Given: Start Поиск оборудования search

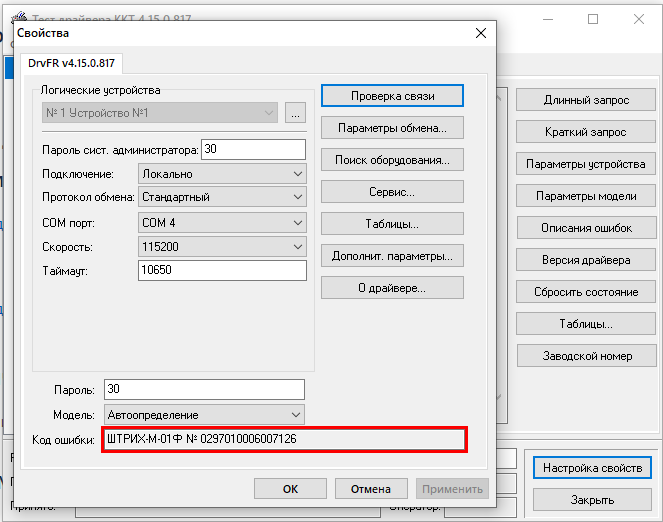Looking at the screenshot, I should (x=392, y=160).
